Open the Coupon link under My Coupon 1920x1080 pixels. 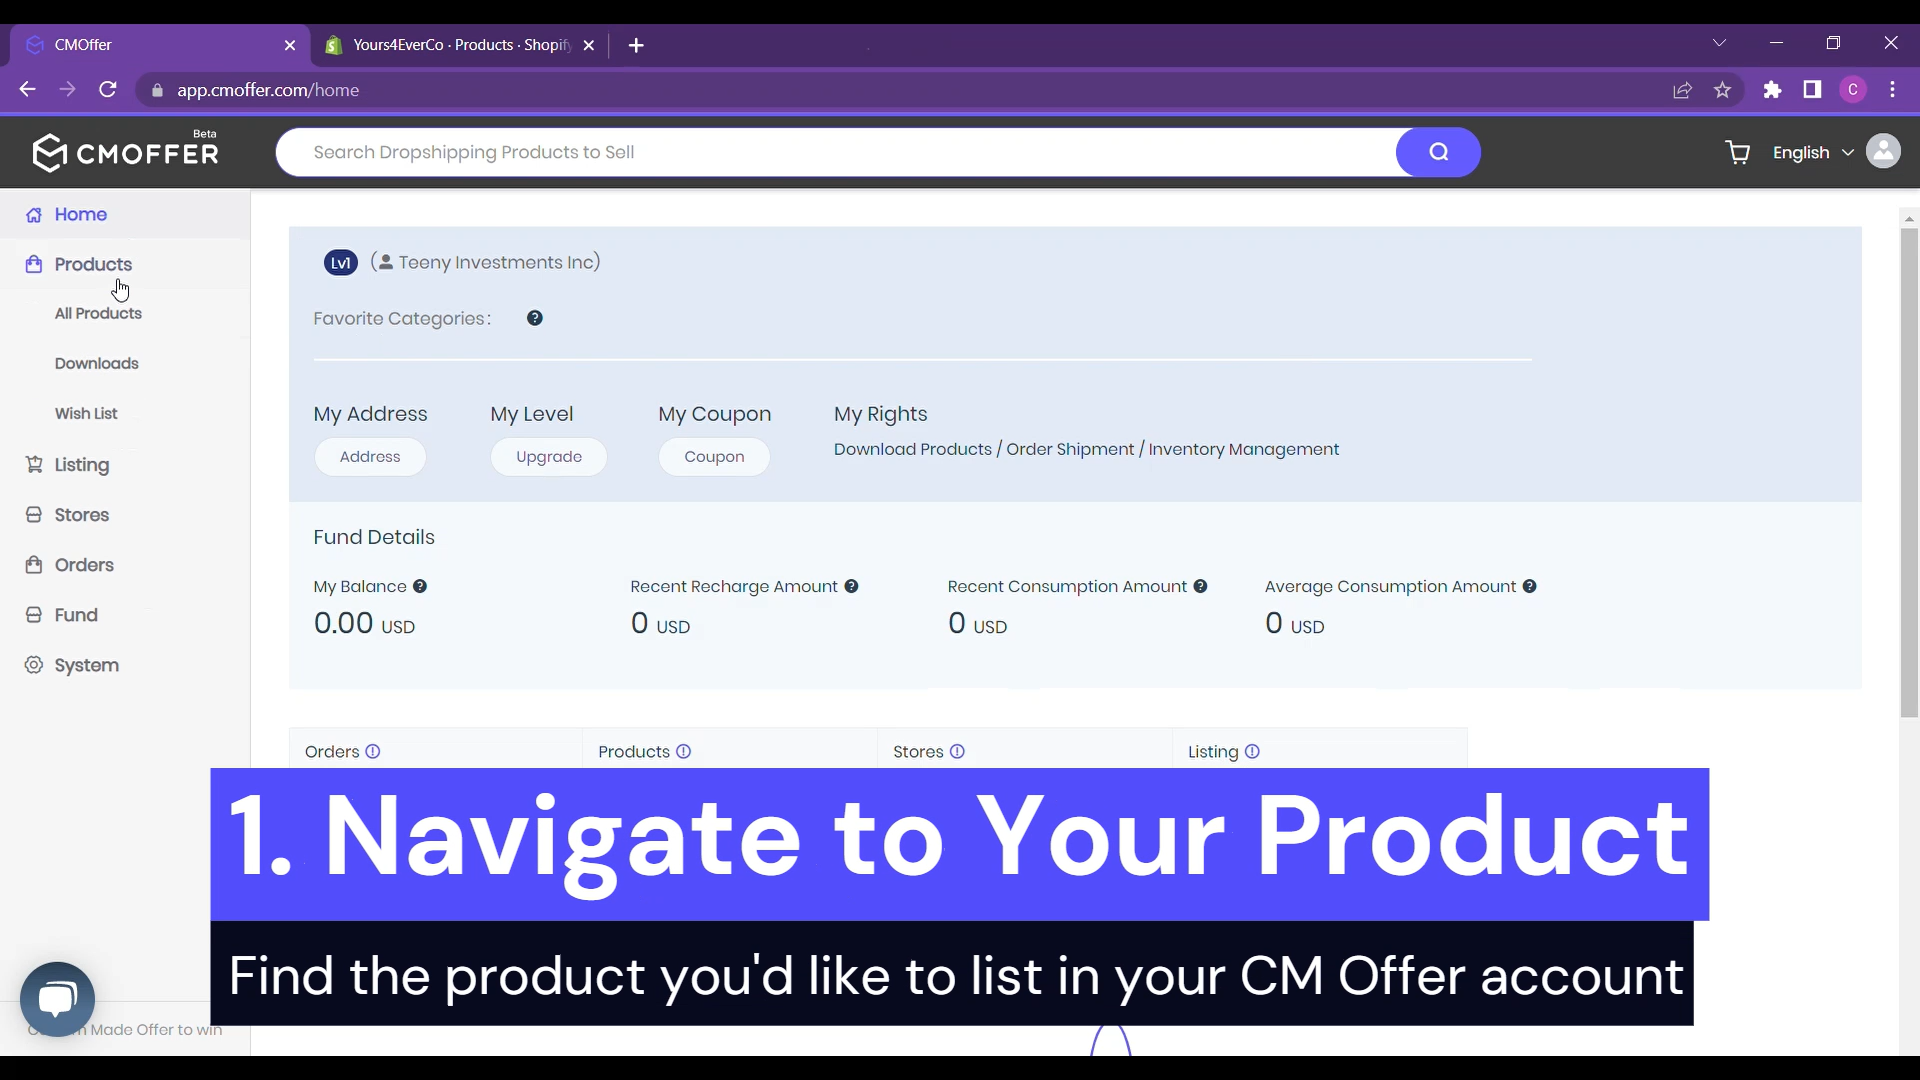pyautogui.click(x=715, y=456)
